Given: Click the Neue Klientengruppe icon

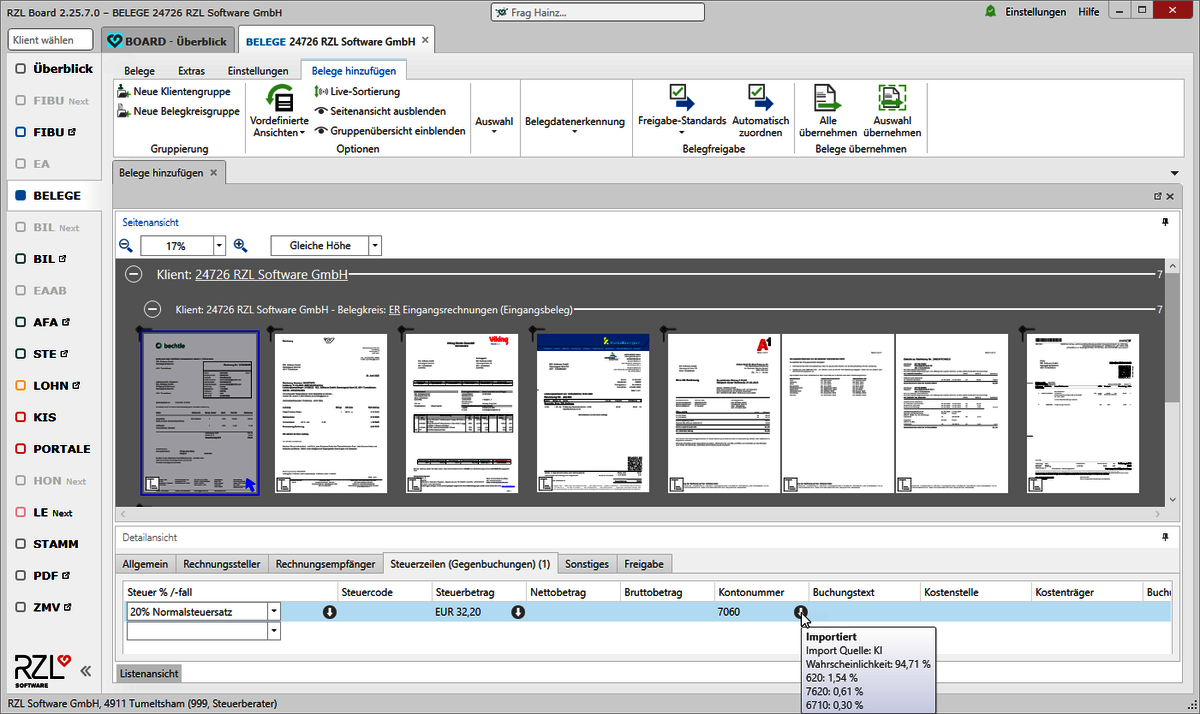Looking at the screenshot, I should point(124,92).
